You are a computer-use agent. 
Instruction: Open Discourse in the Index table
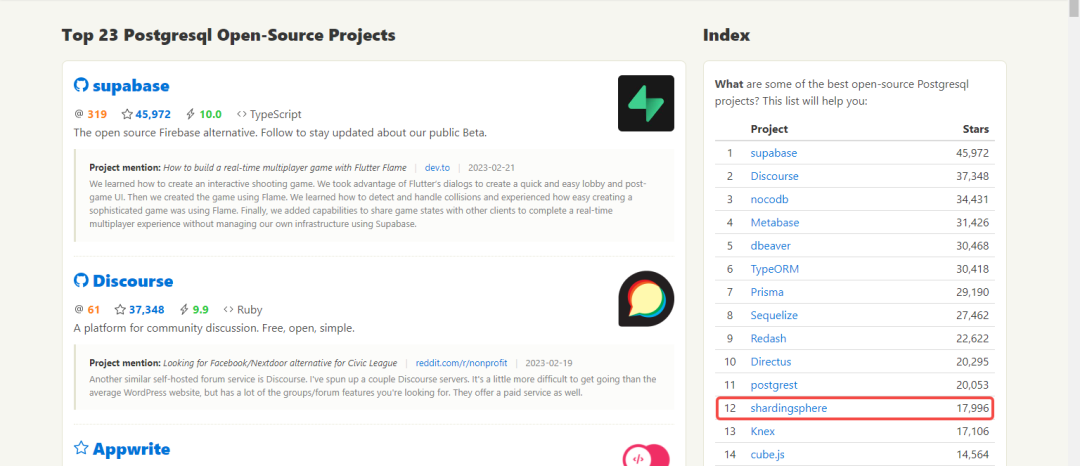click(774, 176)
